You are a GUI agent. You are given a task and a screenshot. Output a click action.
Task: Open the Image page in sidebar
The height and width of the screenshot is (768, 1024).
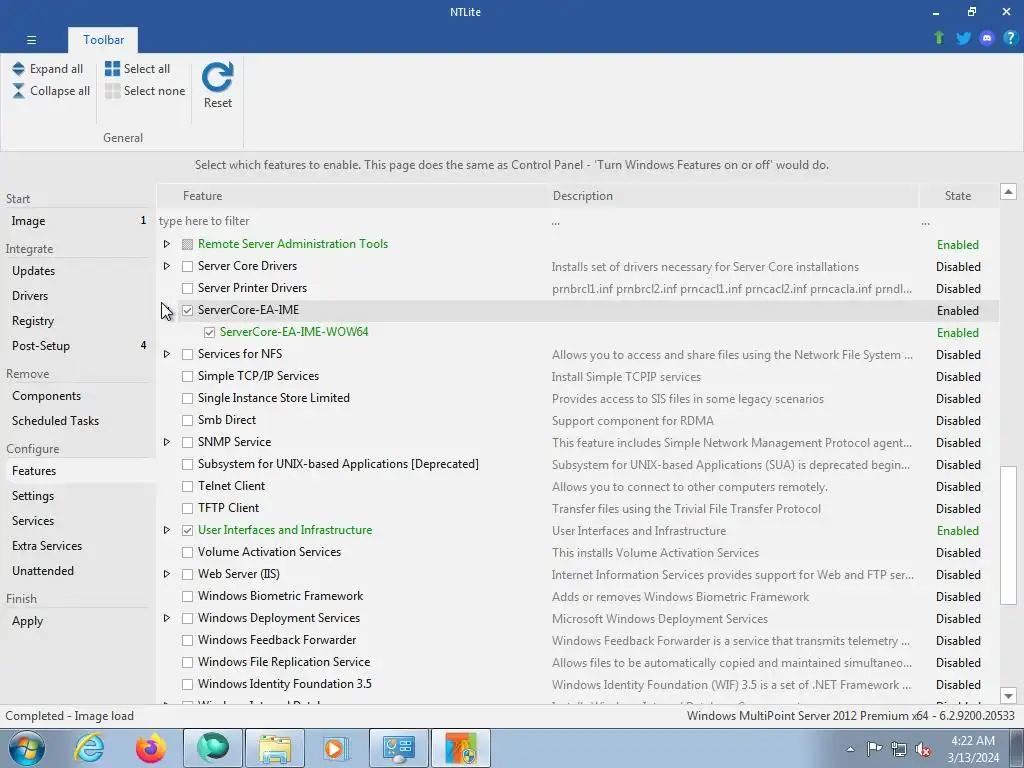(x=78, y=221)
